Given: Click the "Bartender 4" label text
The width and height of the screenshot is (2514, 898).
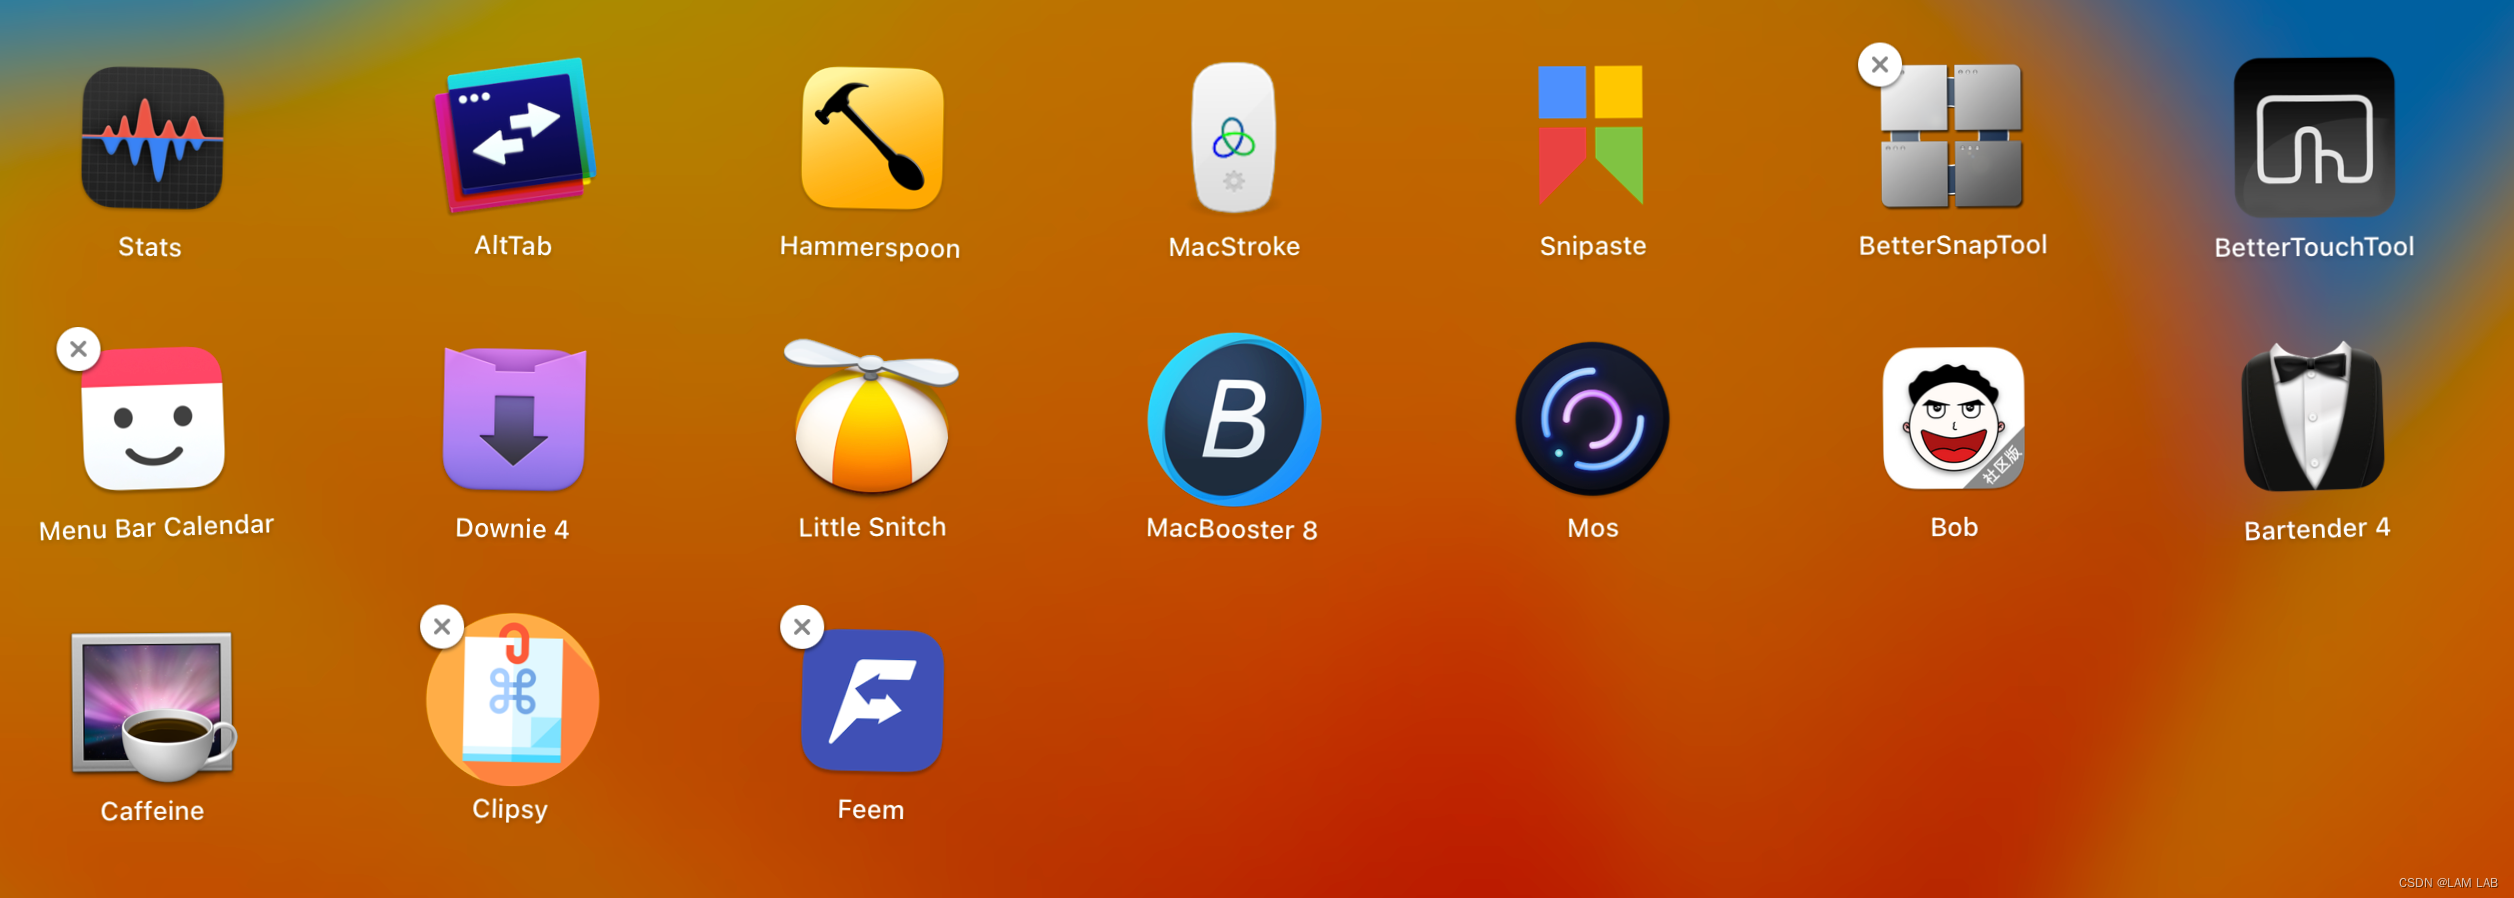Looking at the screenshot, I should [2317, 529].
